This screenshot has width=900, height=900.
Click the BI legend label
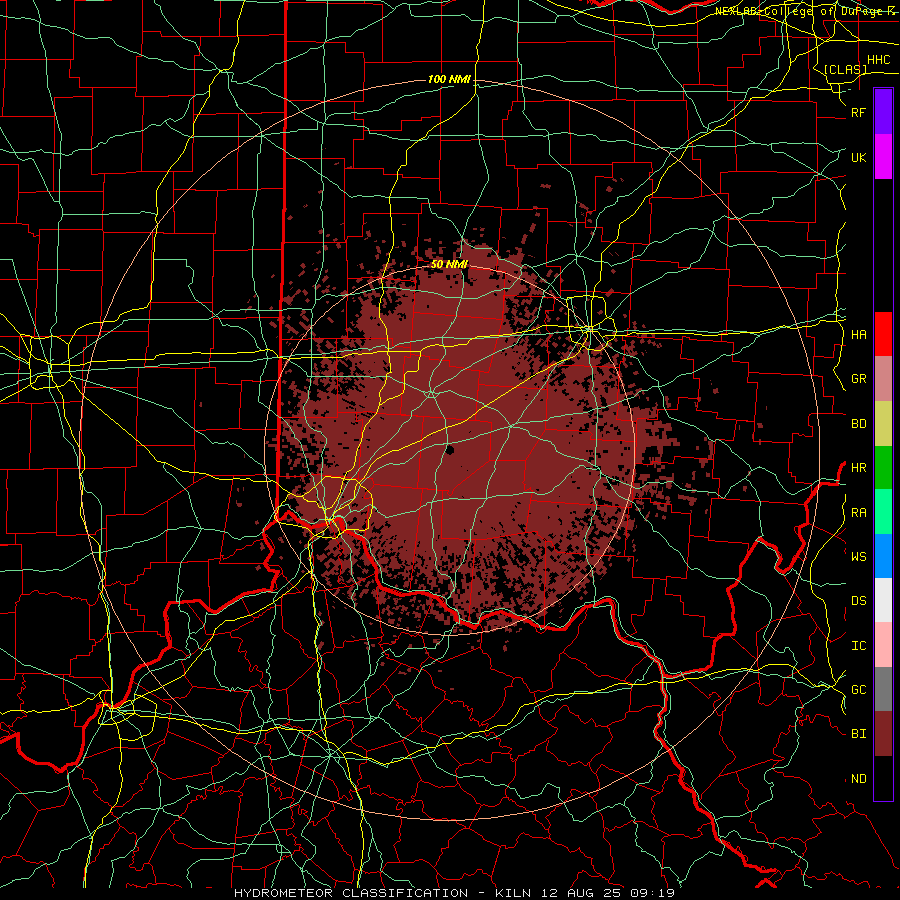(x=858, y=734)
